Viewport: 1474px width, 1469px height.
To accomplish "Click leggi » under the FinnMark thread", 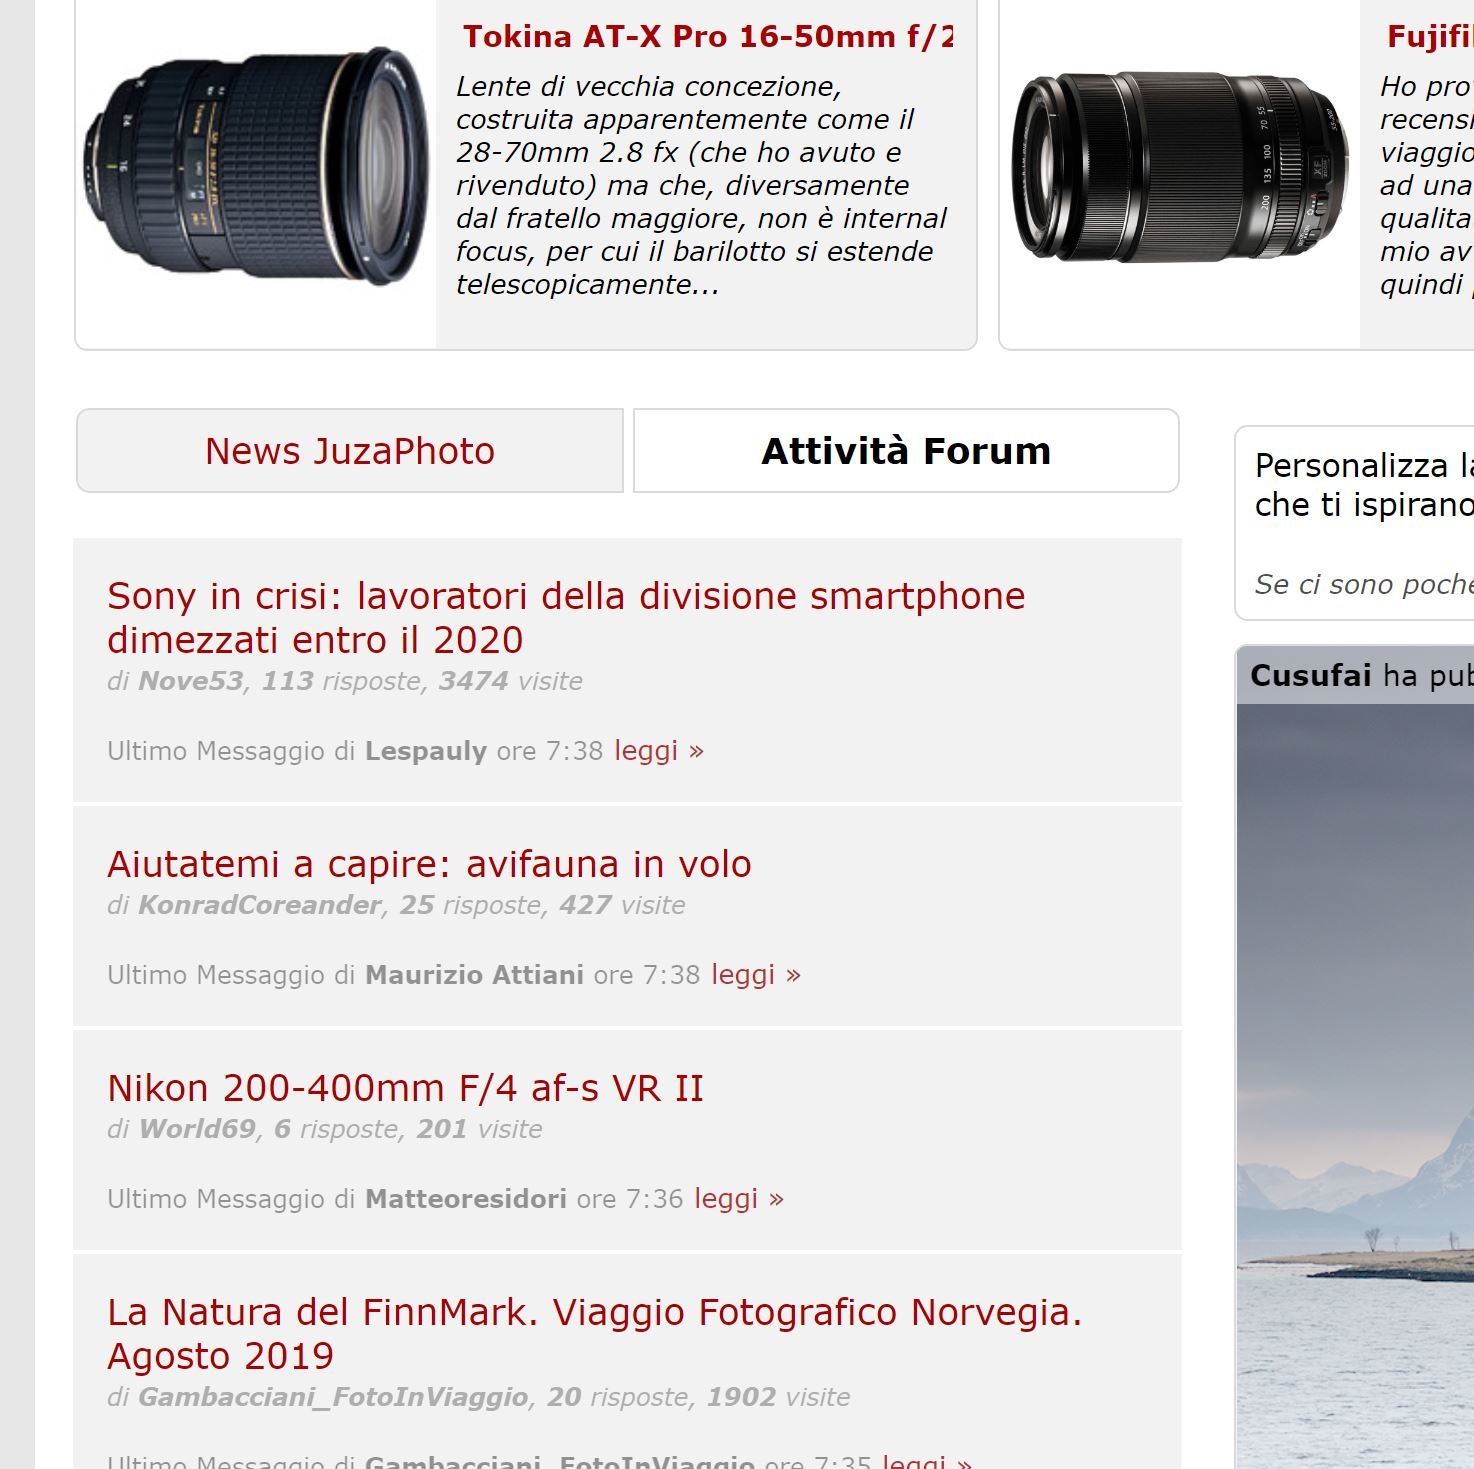I will [x=927, y=1460].
